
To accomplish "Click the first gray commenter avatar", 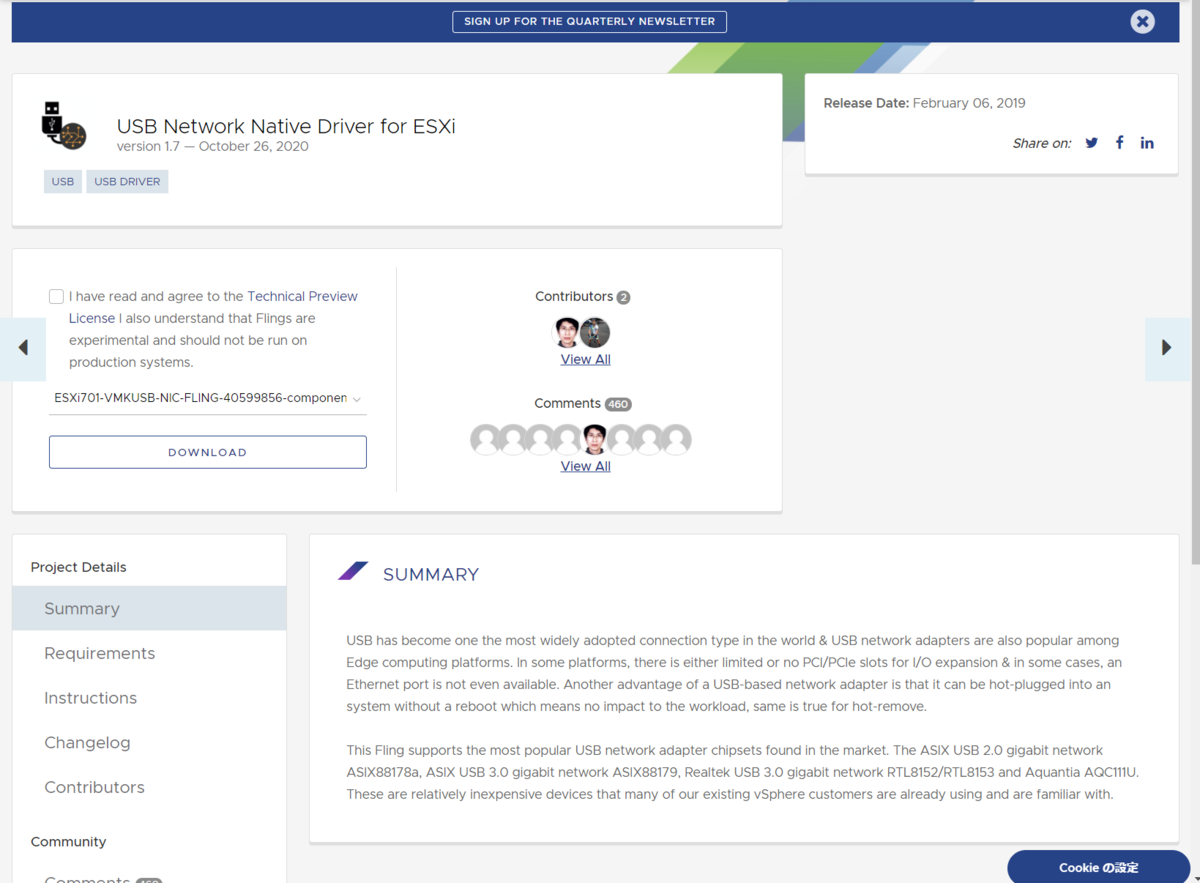I will 485,439.
